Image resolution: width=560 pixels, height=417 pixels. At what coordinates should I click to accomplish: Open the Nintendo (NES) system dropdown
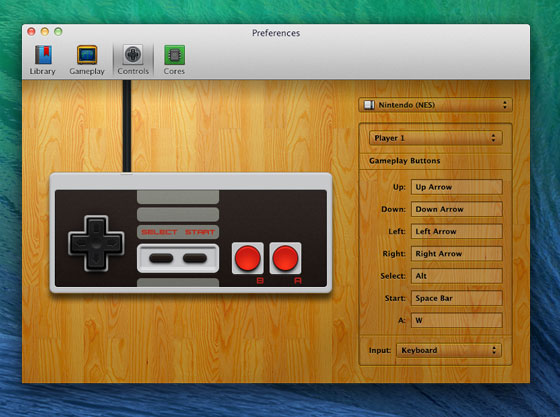435,105
